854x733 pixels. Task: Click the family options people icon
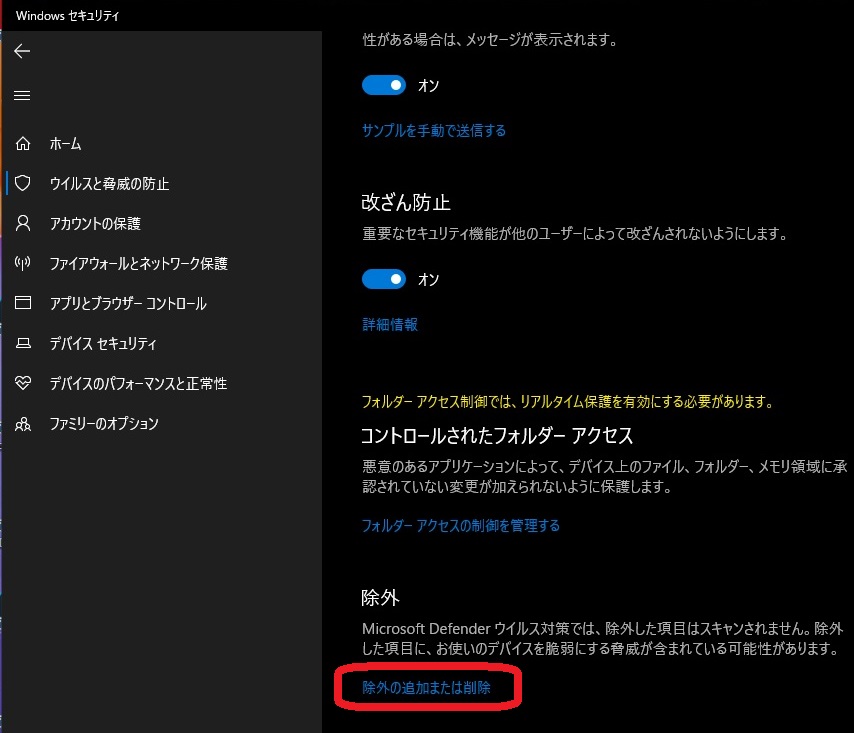tap(23, 424)
